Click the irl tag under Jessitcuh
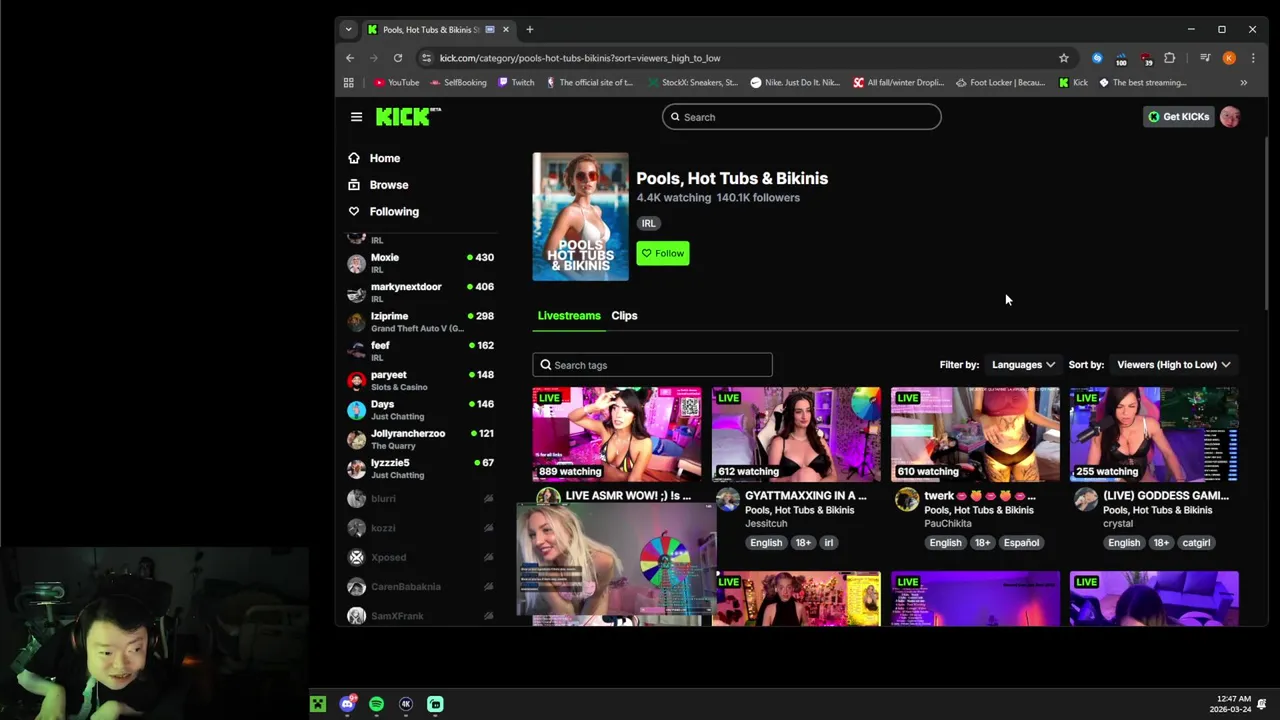Image resolution: width=1280 pixels, height=720 pixels. pyautogui.click(x=829, y=543)
